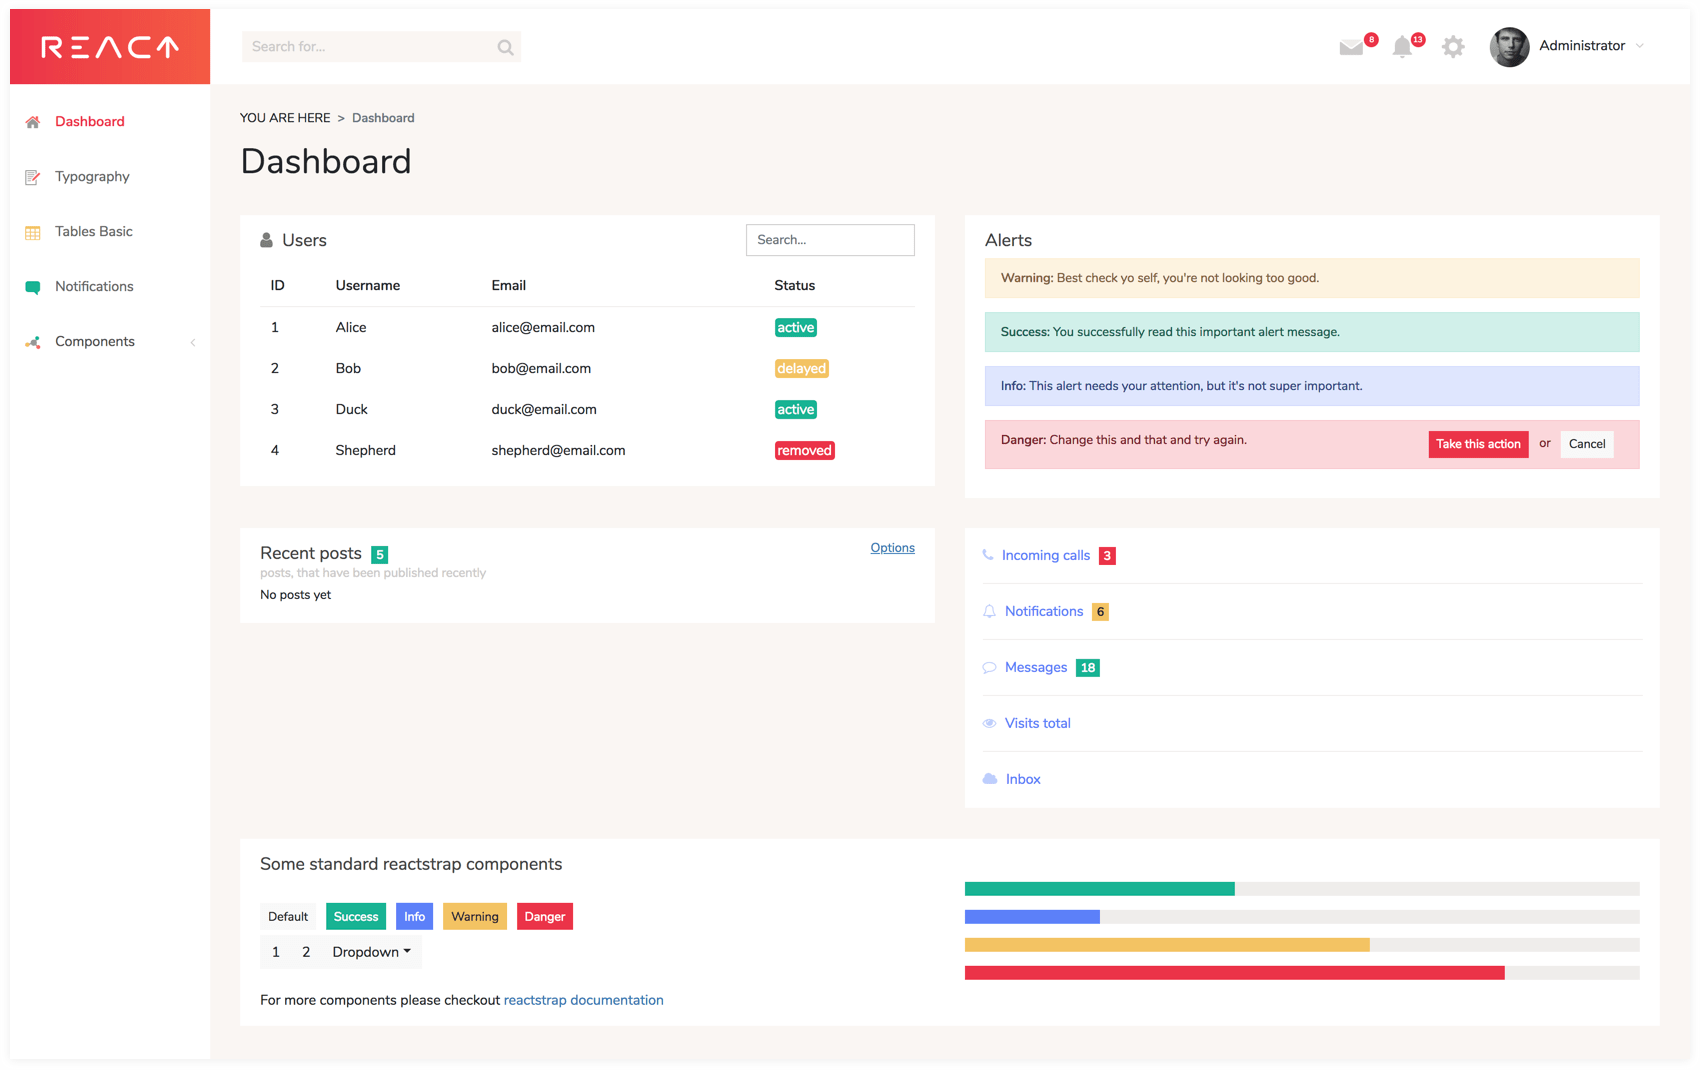Click the Take this action button
Image resolution: width=1700 pixels, height=1070 pixels.
pyautogui.click(x=1478, y=444)
